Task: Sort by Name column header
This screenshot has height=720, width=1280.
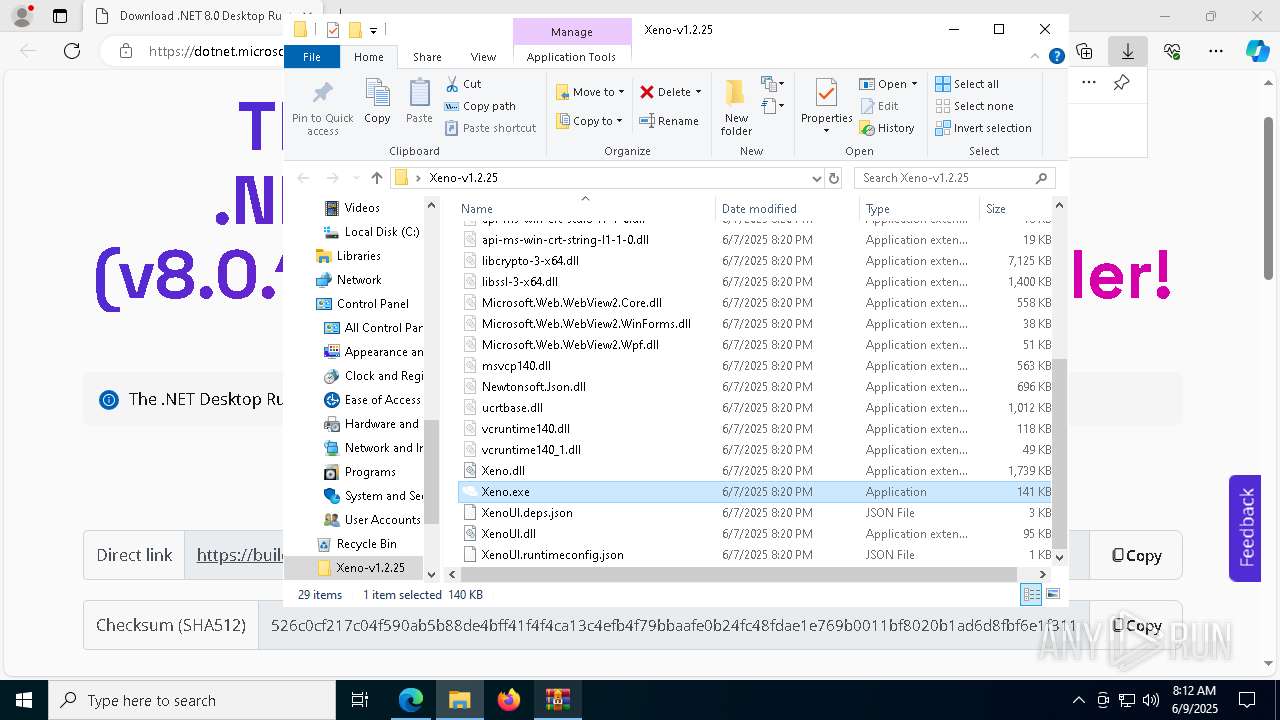Action: point(585,209)
